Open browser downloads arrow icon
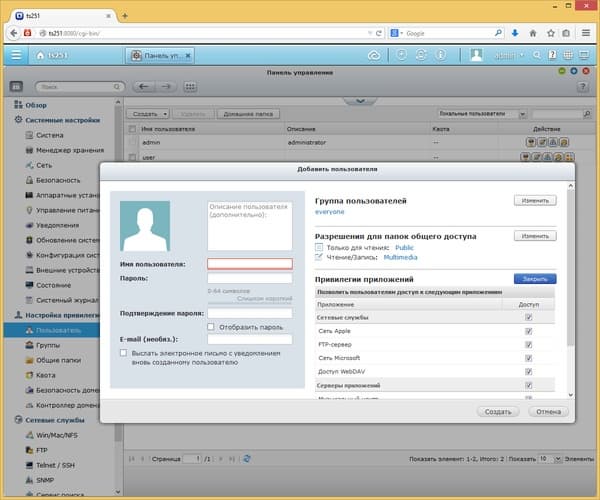600x500 pixels. 515,33
